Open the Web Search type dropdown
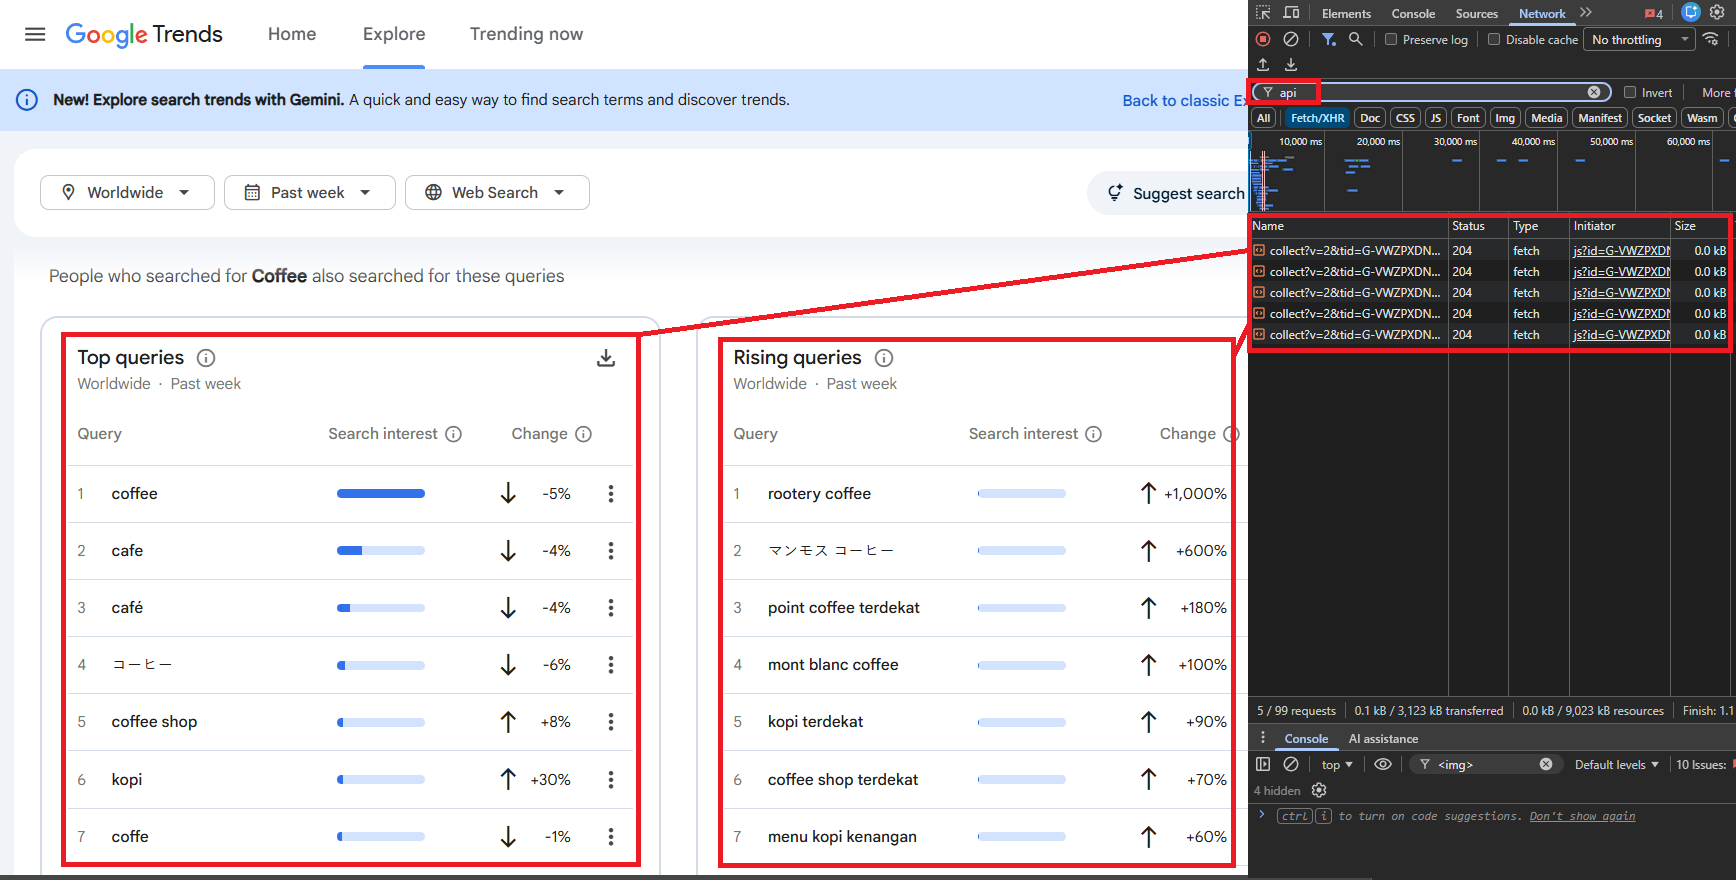1736x880 pixels. 497,193
